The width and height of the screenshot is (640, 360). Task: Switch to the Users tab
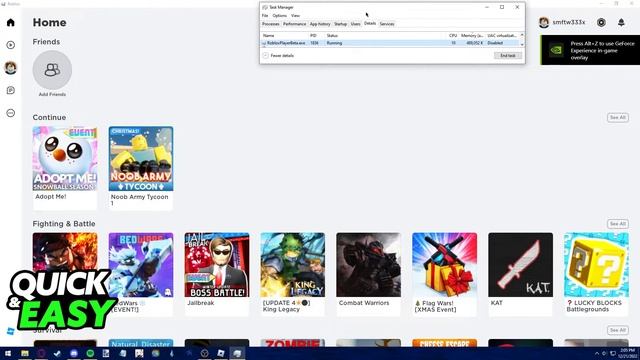(x=356, y=24)
